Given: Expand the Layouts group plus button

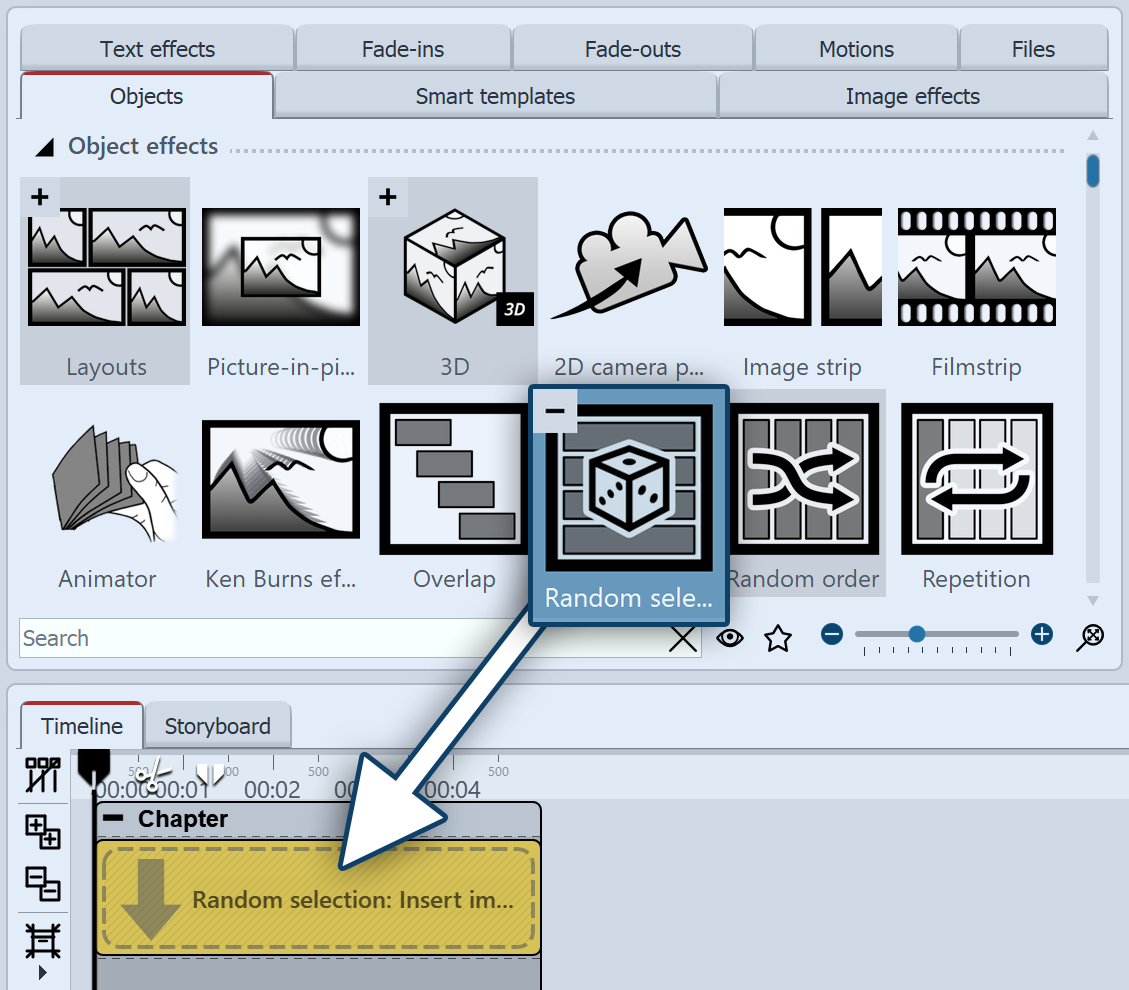Looking at the screenshot, I should tap(40, 197).
